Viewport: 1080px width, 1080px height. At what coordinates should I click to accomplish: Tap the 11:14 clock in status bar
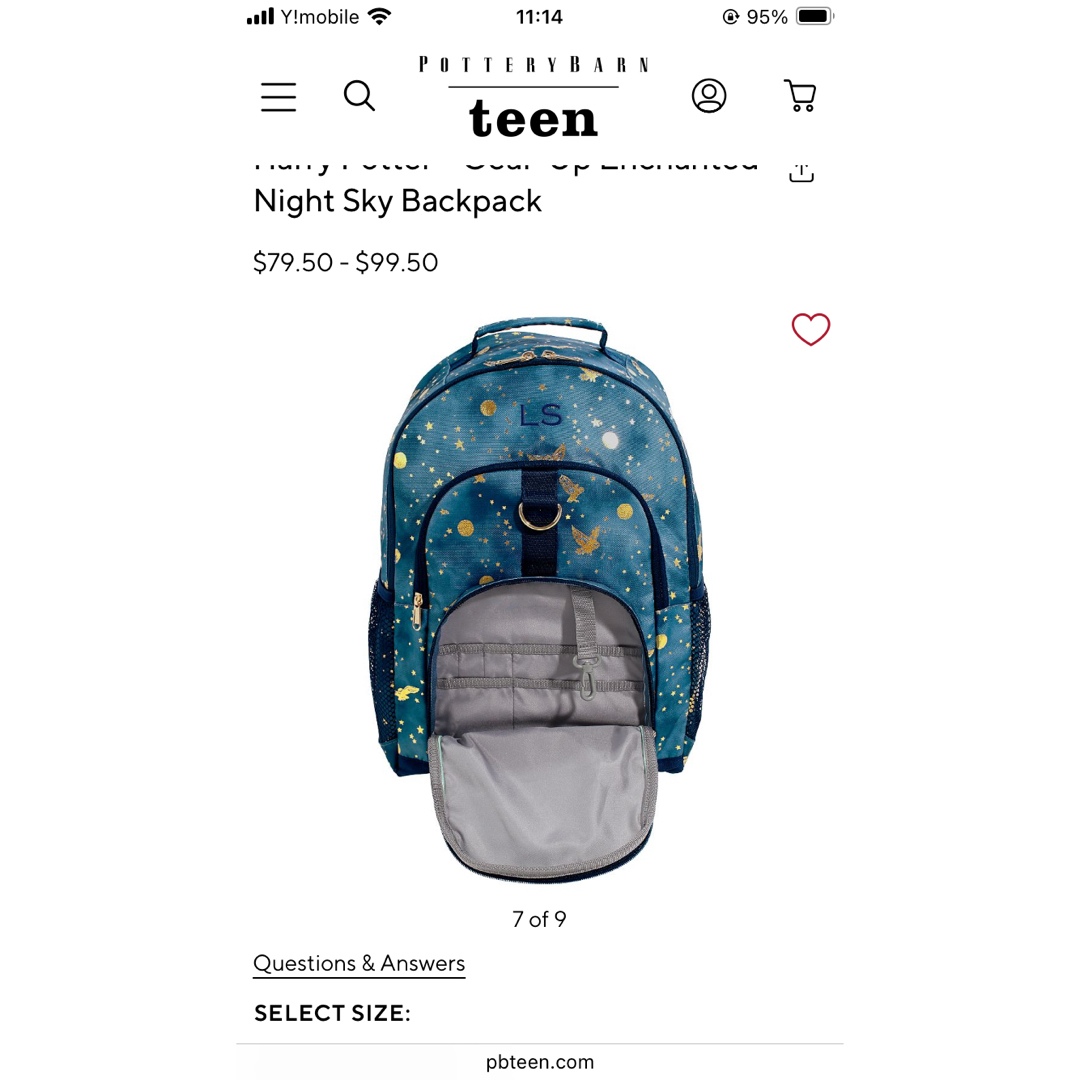pos(539,17)
